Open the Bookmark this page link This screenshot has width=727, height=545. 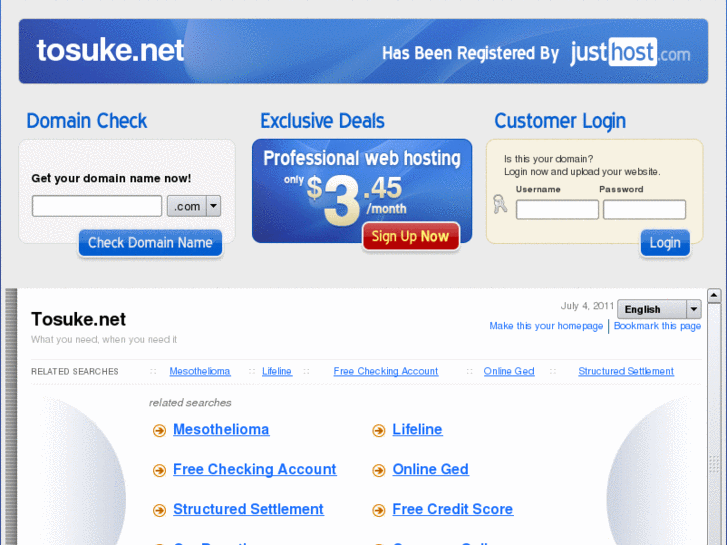pyautogui.click(x=657, y=326)
